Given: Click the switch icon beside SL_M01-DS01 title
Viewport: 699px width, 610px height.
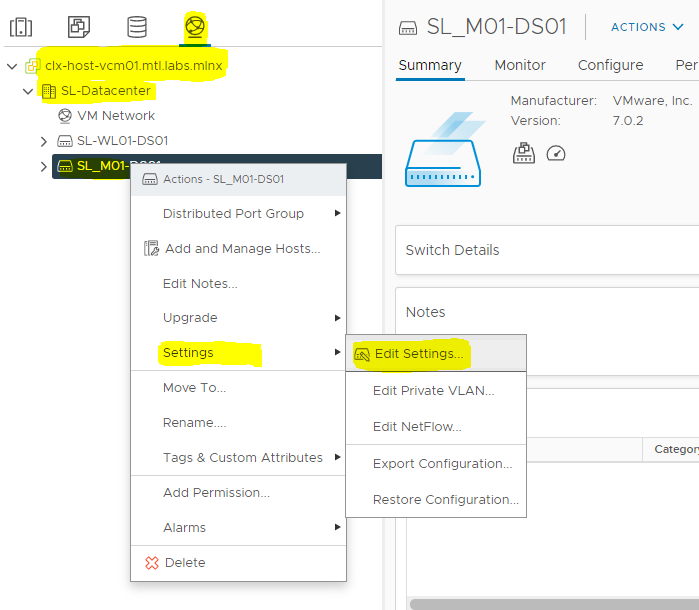Looking at the screenshot, I should pos(408,28).
